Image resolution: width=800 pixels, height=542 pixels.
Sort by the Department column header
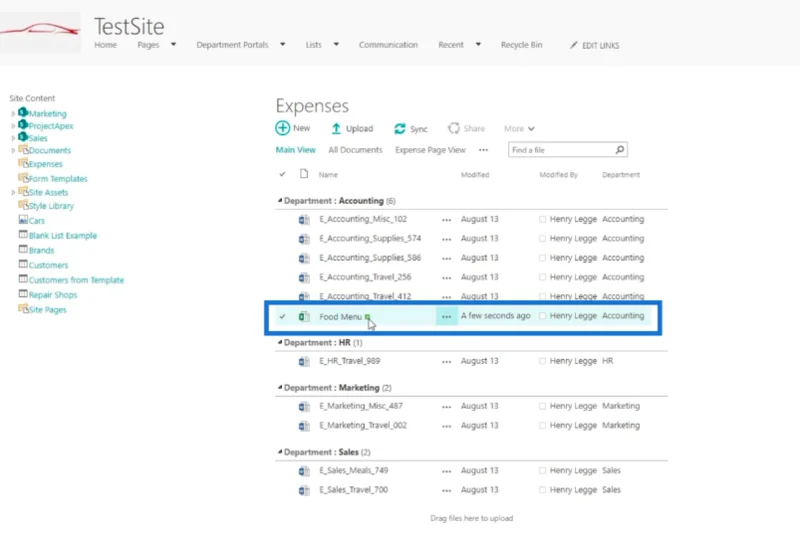coord(620,175)
